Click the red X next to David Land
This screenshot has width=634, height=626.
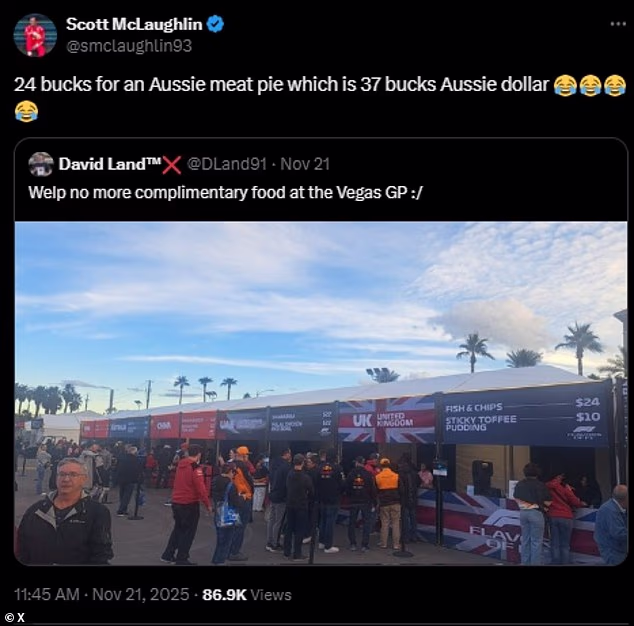tap(171, 165)
